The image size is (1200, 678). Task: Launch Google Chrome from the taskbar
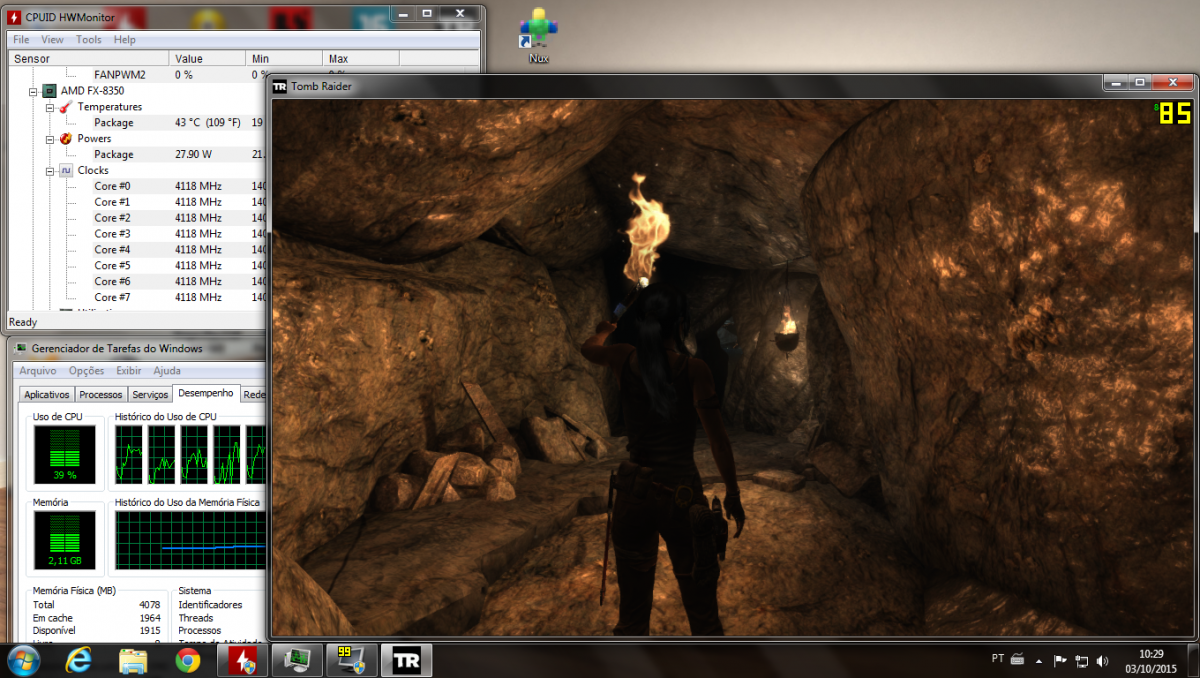tap(187, 660)
